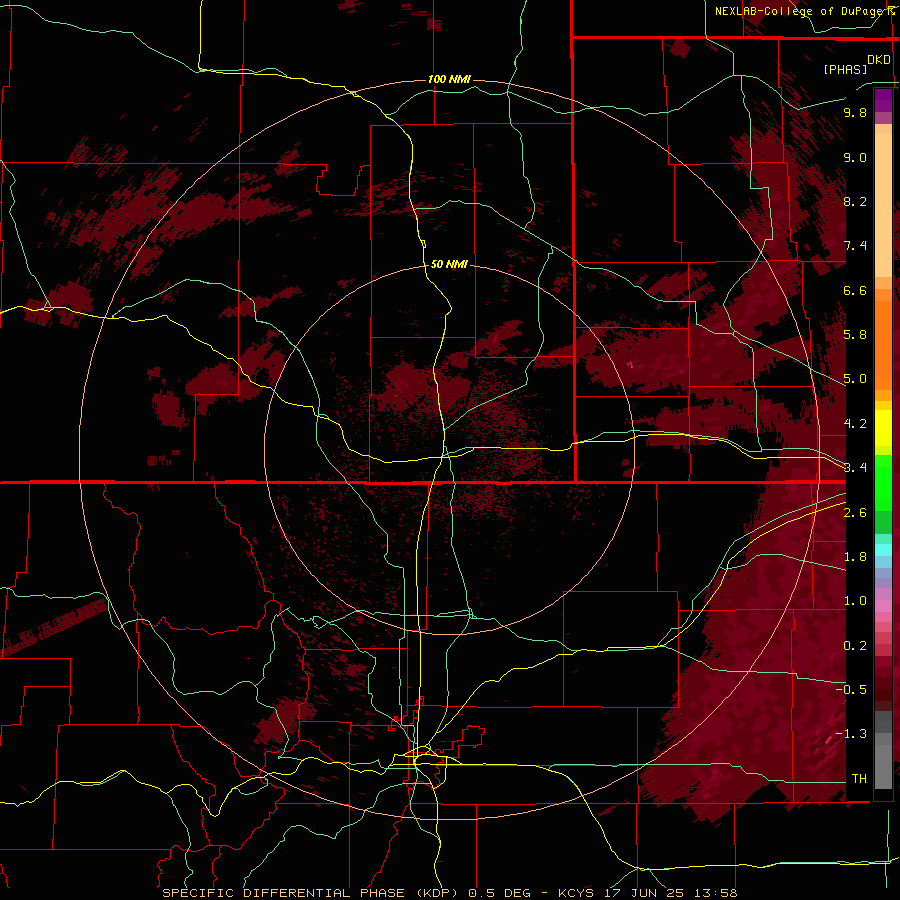Click the -1.3 value on color scale

tap(852, 734)
